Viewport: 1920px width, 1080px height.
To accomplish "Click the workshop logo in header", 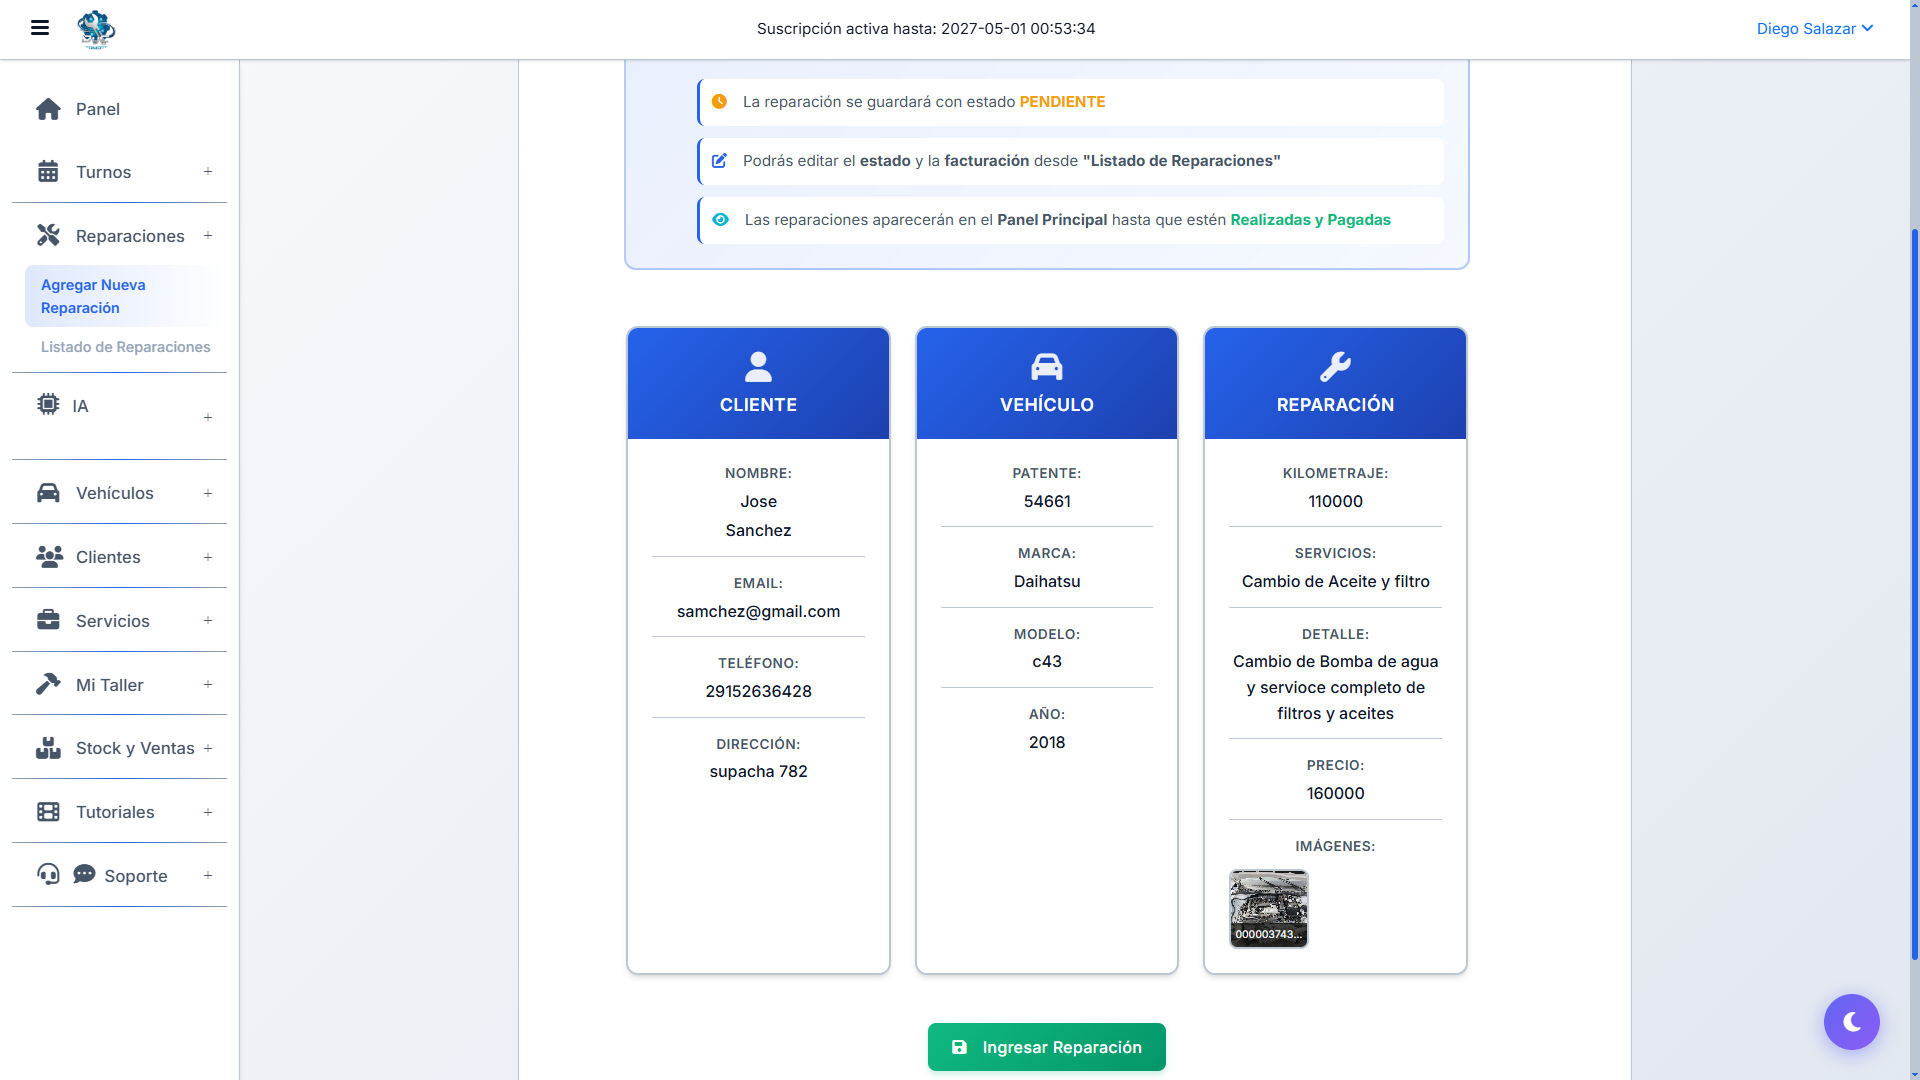I will click(x=96, y=29).
